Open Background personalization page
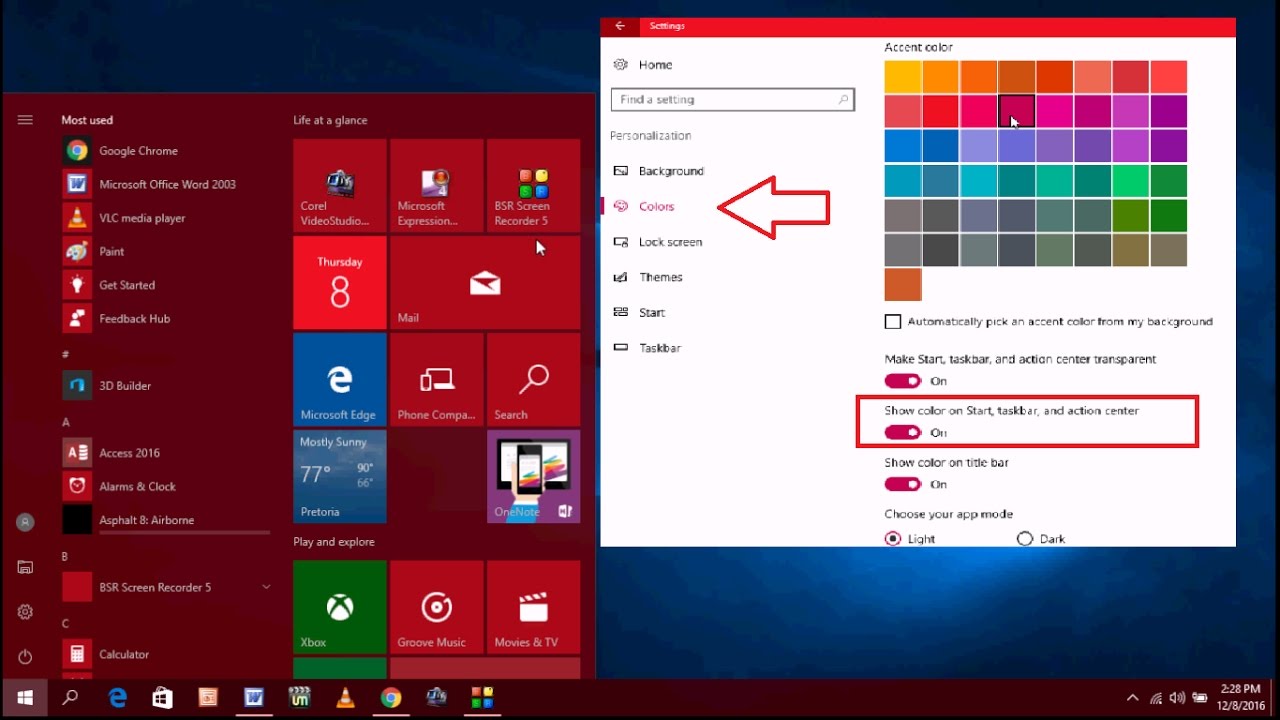 point(671,171)
